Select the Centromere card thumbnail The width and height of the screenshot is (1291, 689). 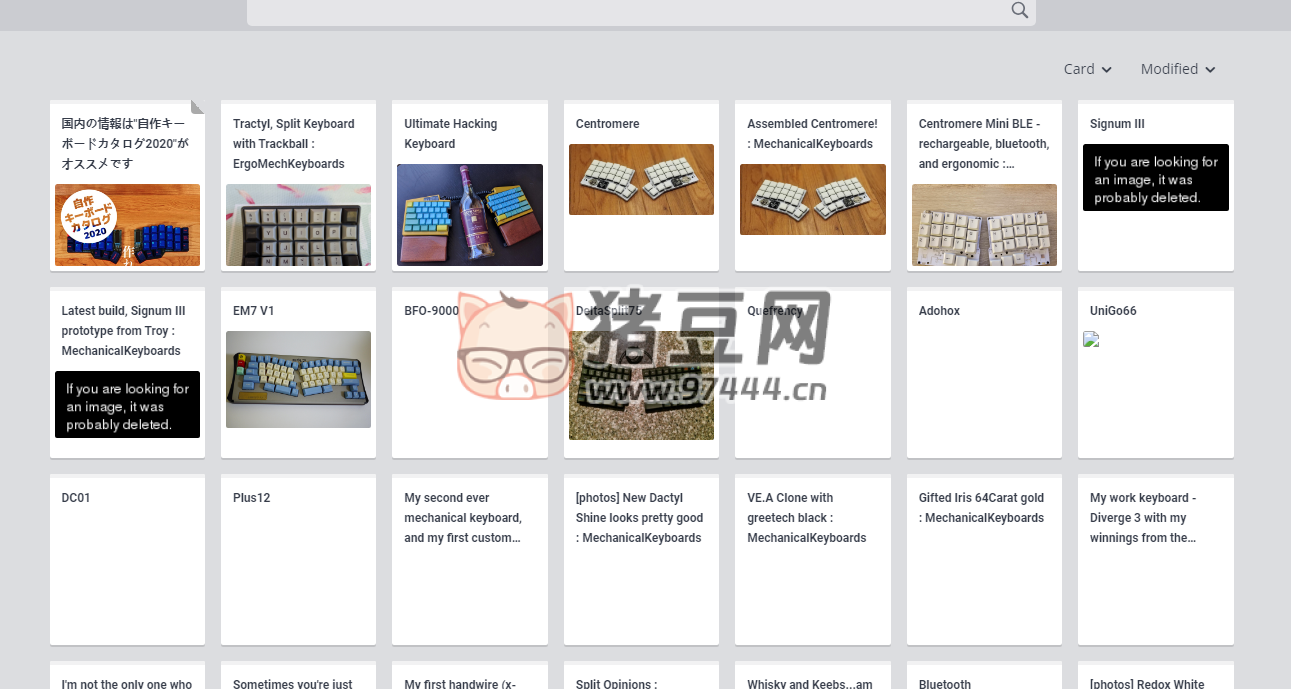pos(641,180)
